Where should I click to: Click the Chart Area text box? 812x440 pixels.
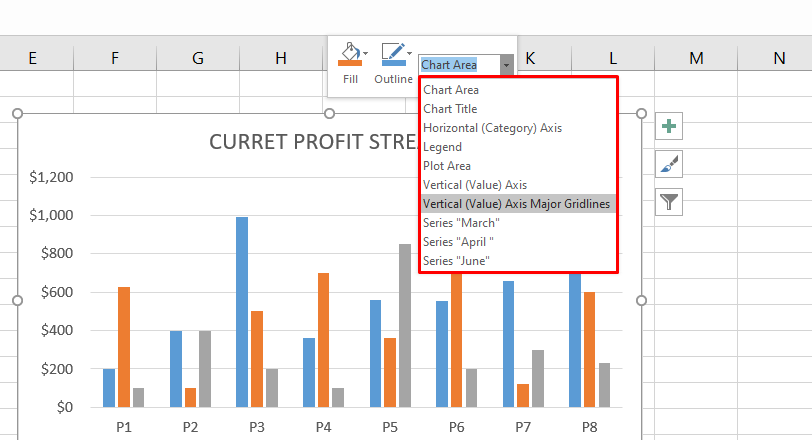coord(458,65)
